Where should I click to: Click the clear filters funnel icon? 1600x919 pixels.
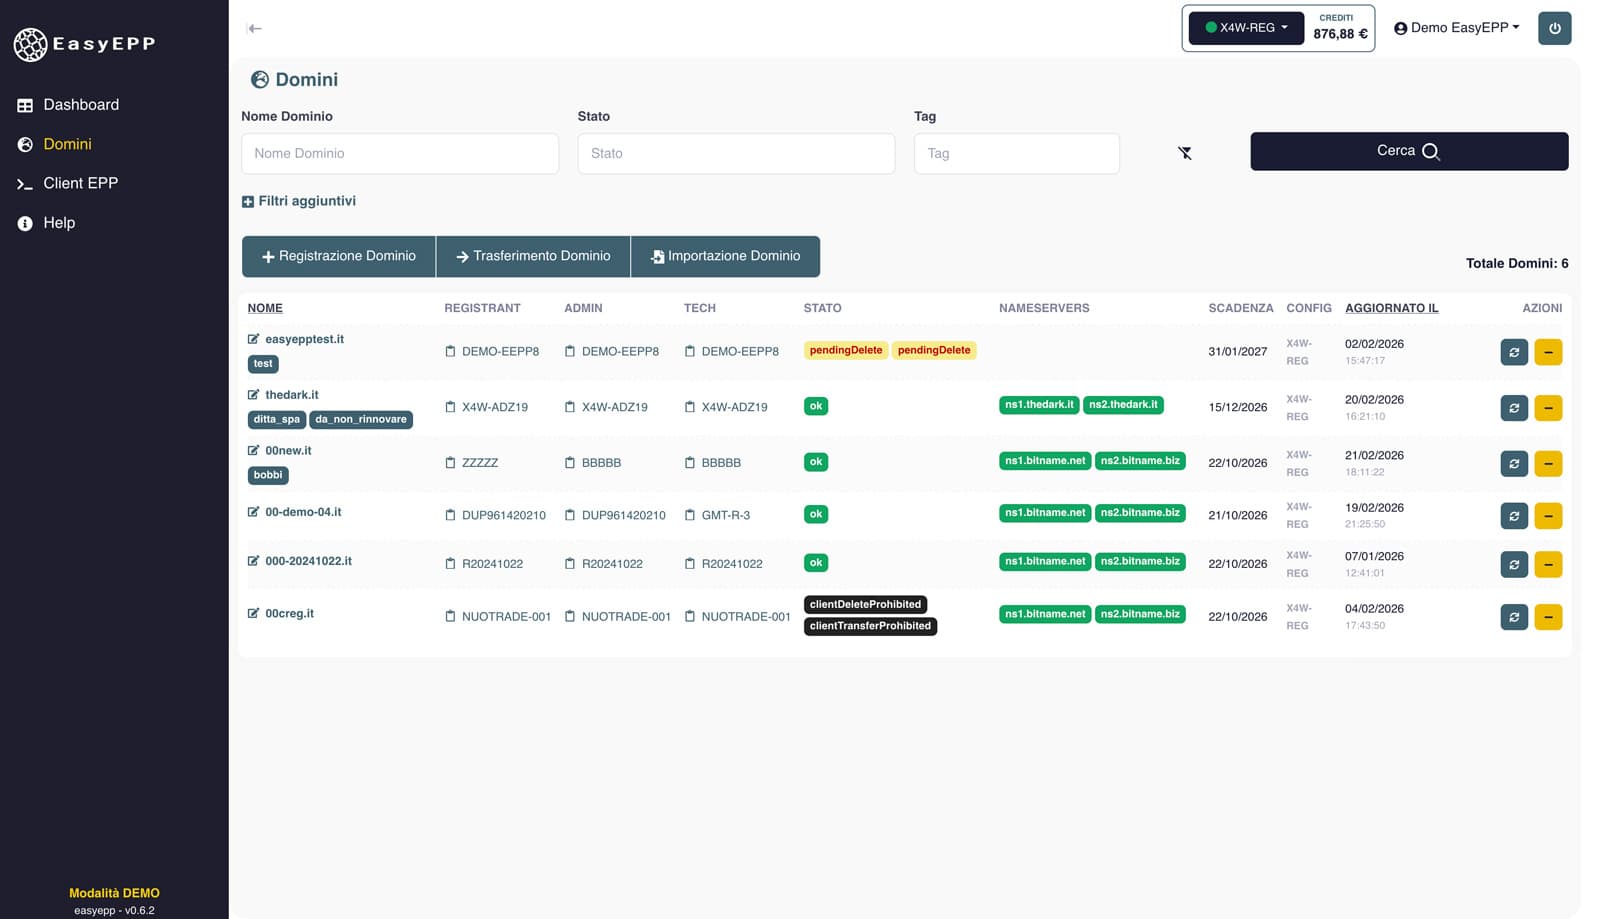[1184, 153]
